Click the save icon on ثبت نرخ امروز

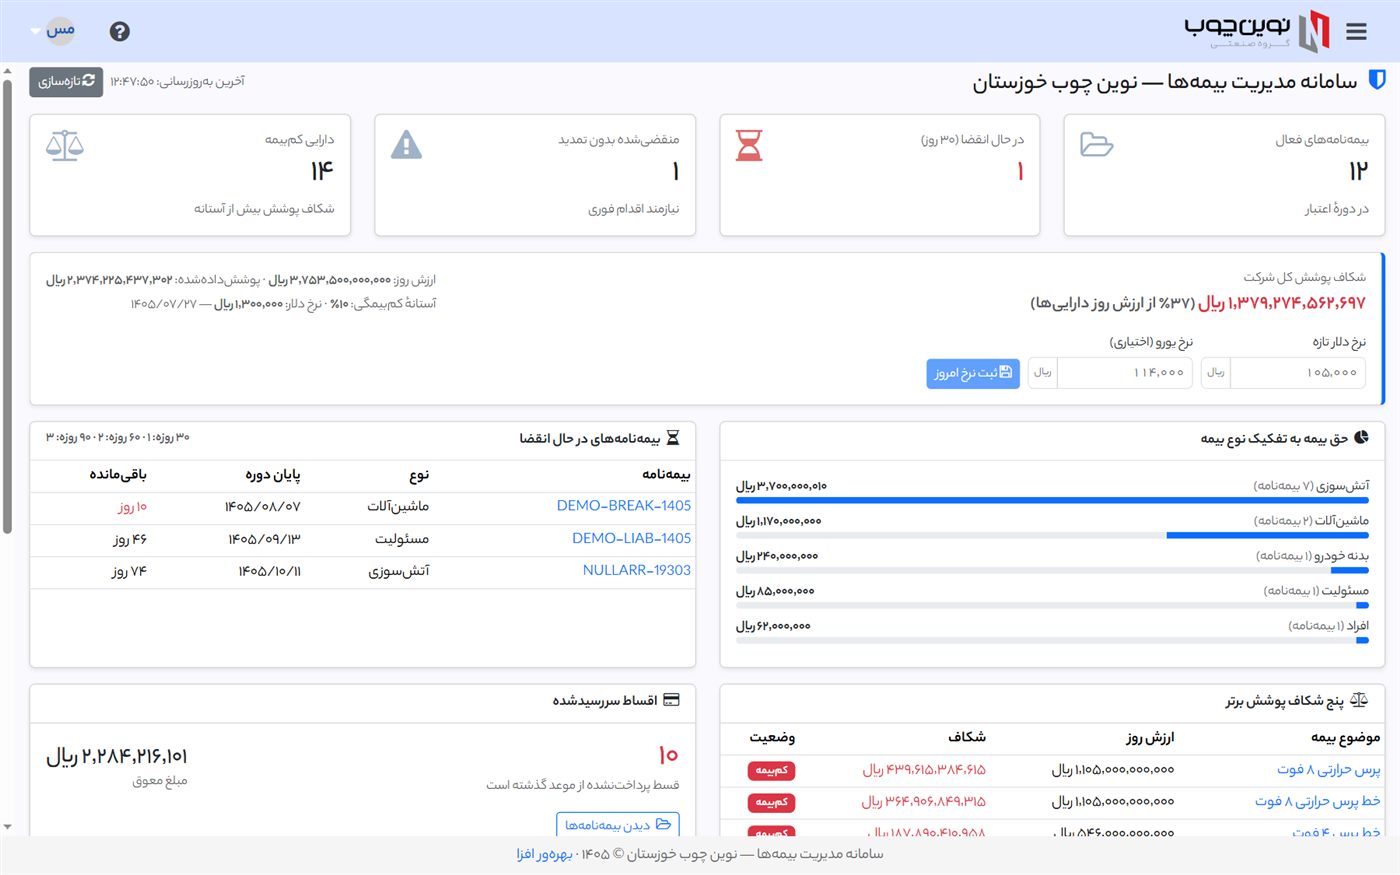[x=1006, y=372]
